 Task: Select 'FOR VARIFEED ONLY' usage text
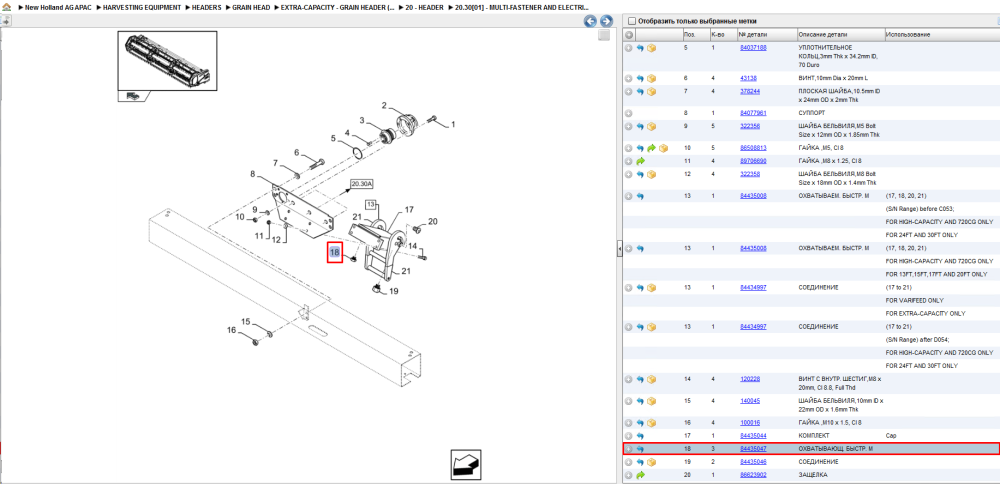coord(915,300)
